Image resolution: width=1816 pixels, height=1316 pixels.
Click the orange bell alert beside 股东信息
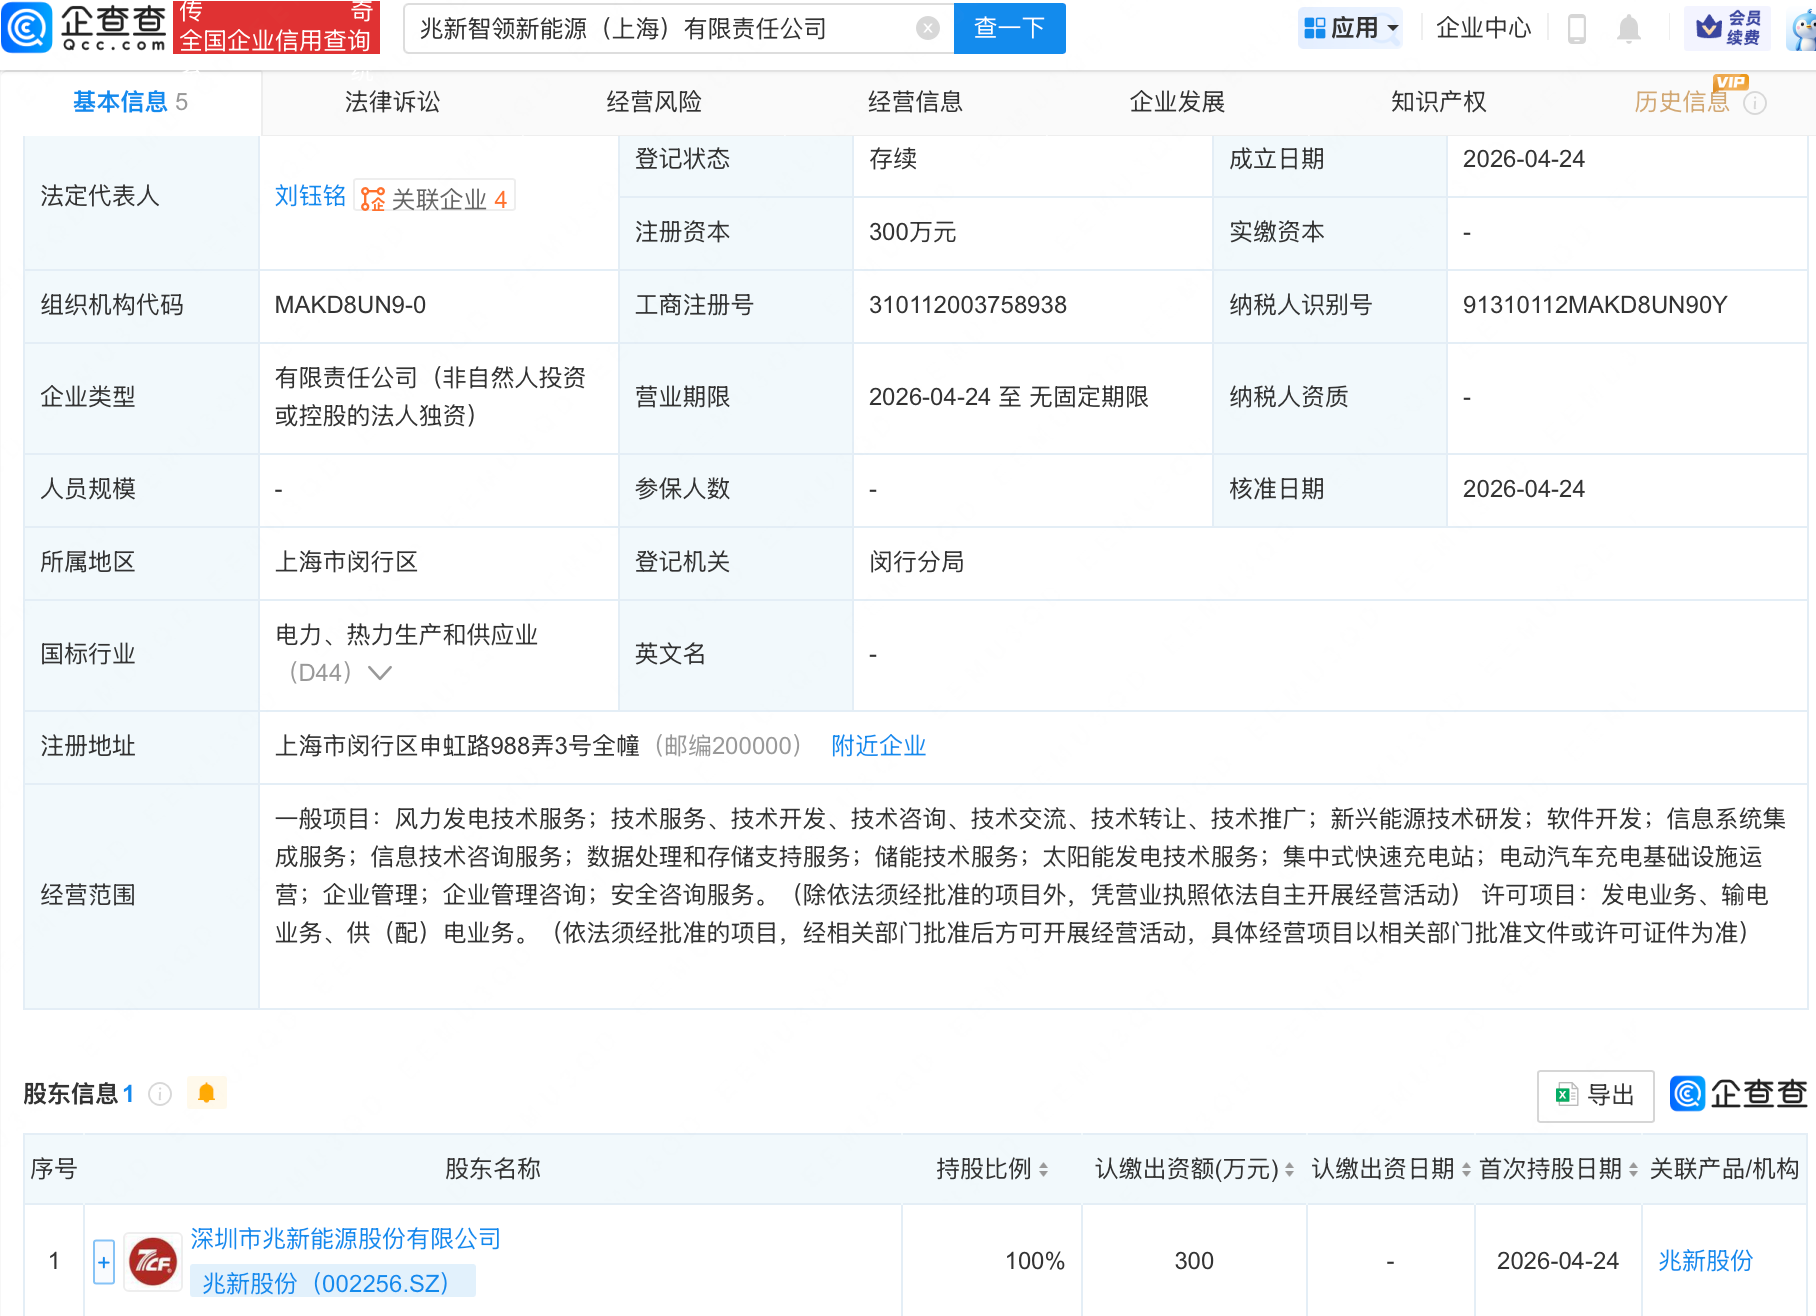(207, 1093)
